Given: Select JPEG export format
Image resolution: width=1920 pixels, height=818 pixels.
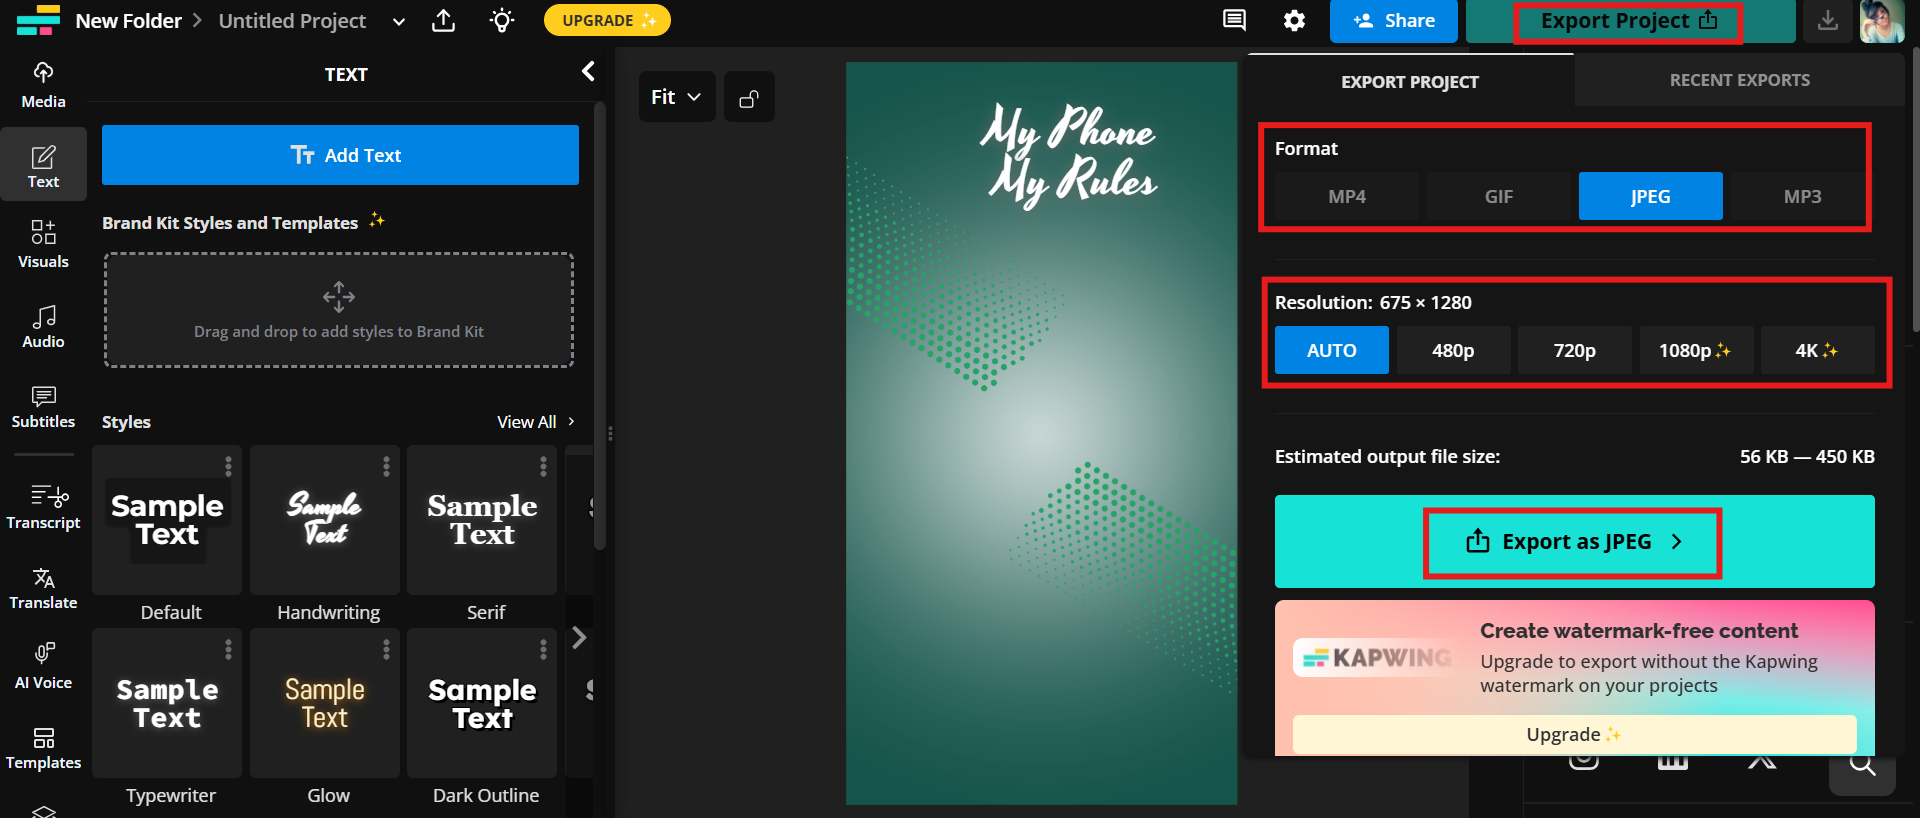Looking at the screenshot, I should (x=1651, y=196).
